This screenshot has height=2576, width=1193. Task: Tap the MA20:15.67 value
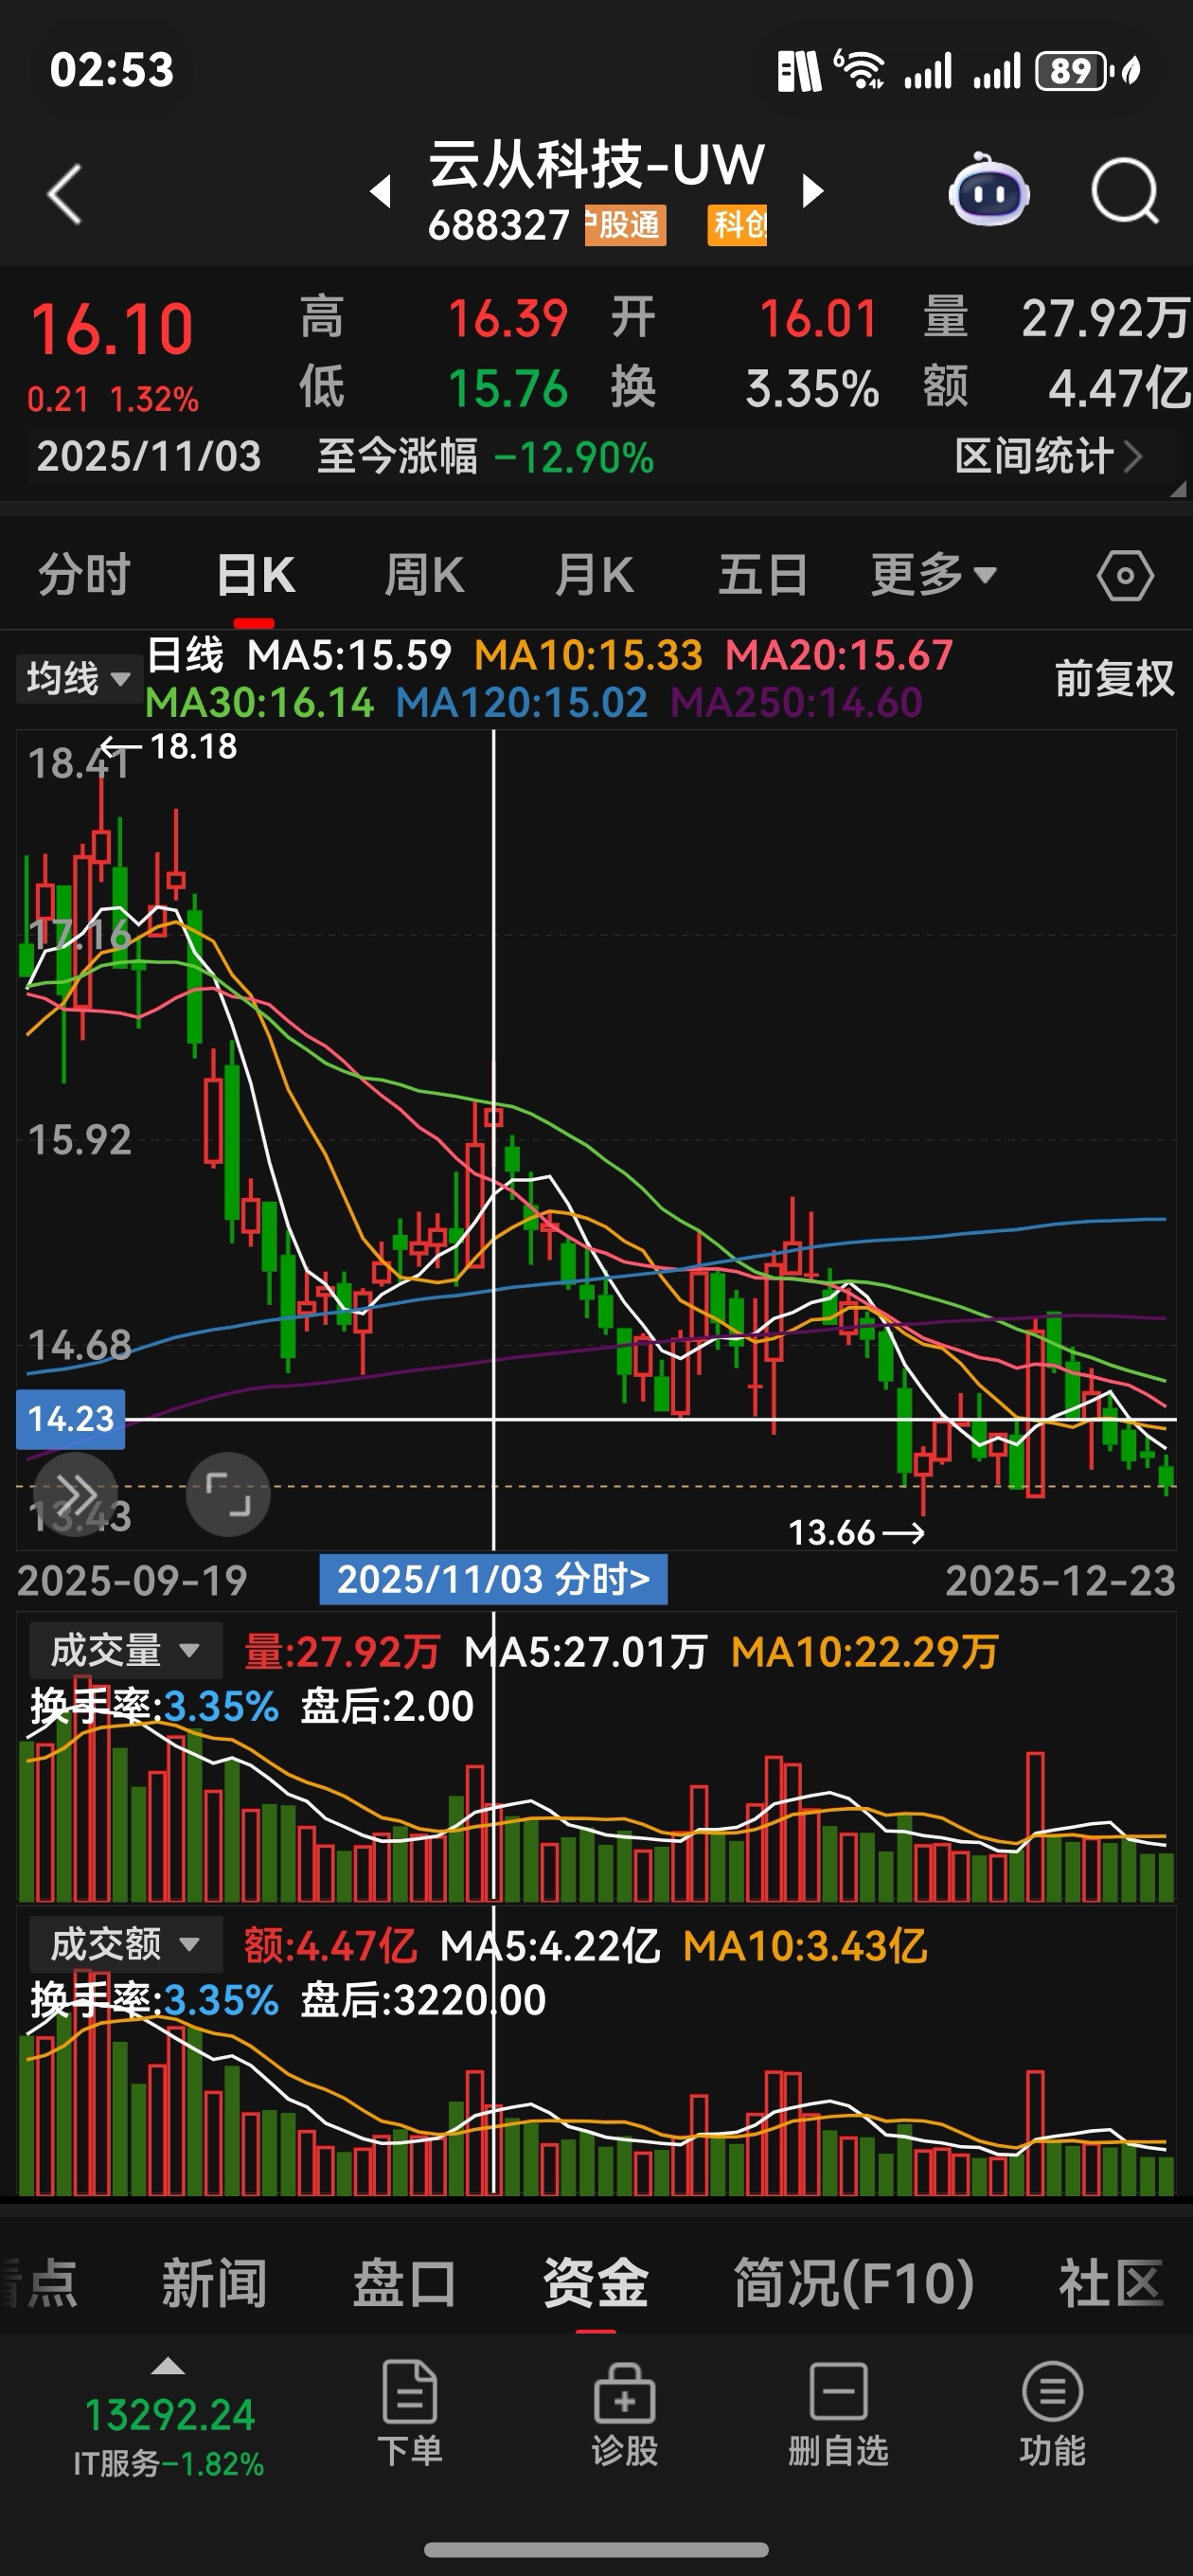point(838,656)
